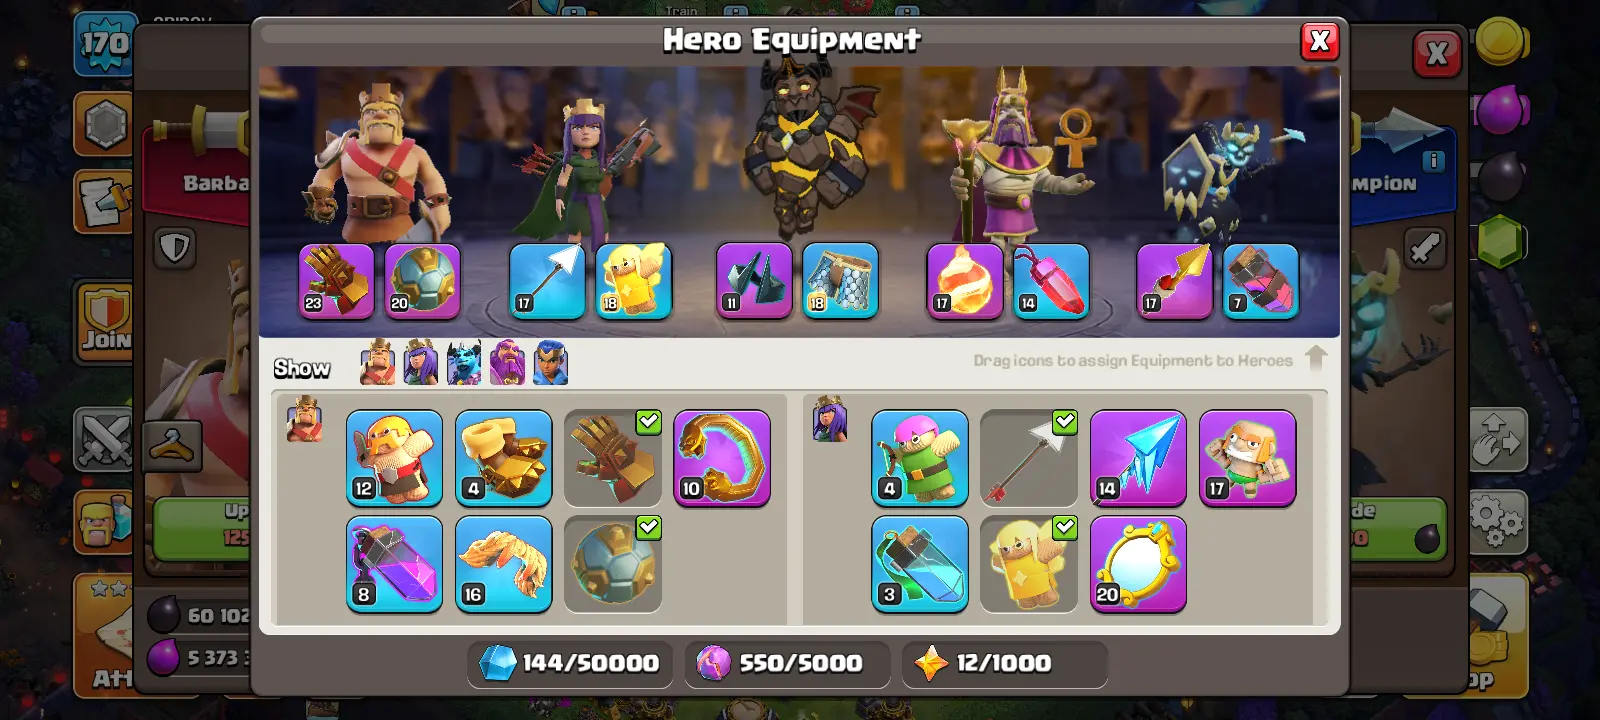1600x720 pixels.
Task: Toggle the equipped Healer Puppet checkbox item
Action: [x=1029, y=563]
